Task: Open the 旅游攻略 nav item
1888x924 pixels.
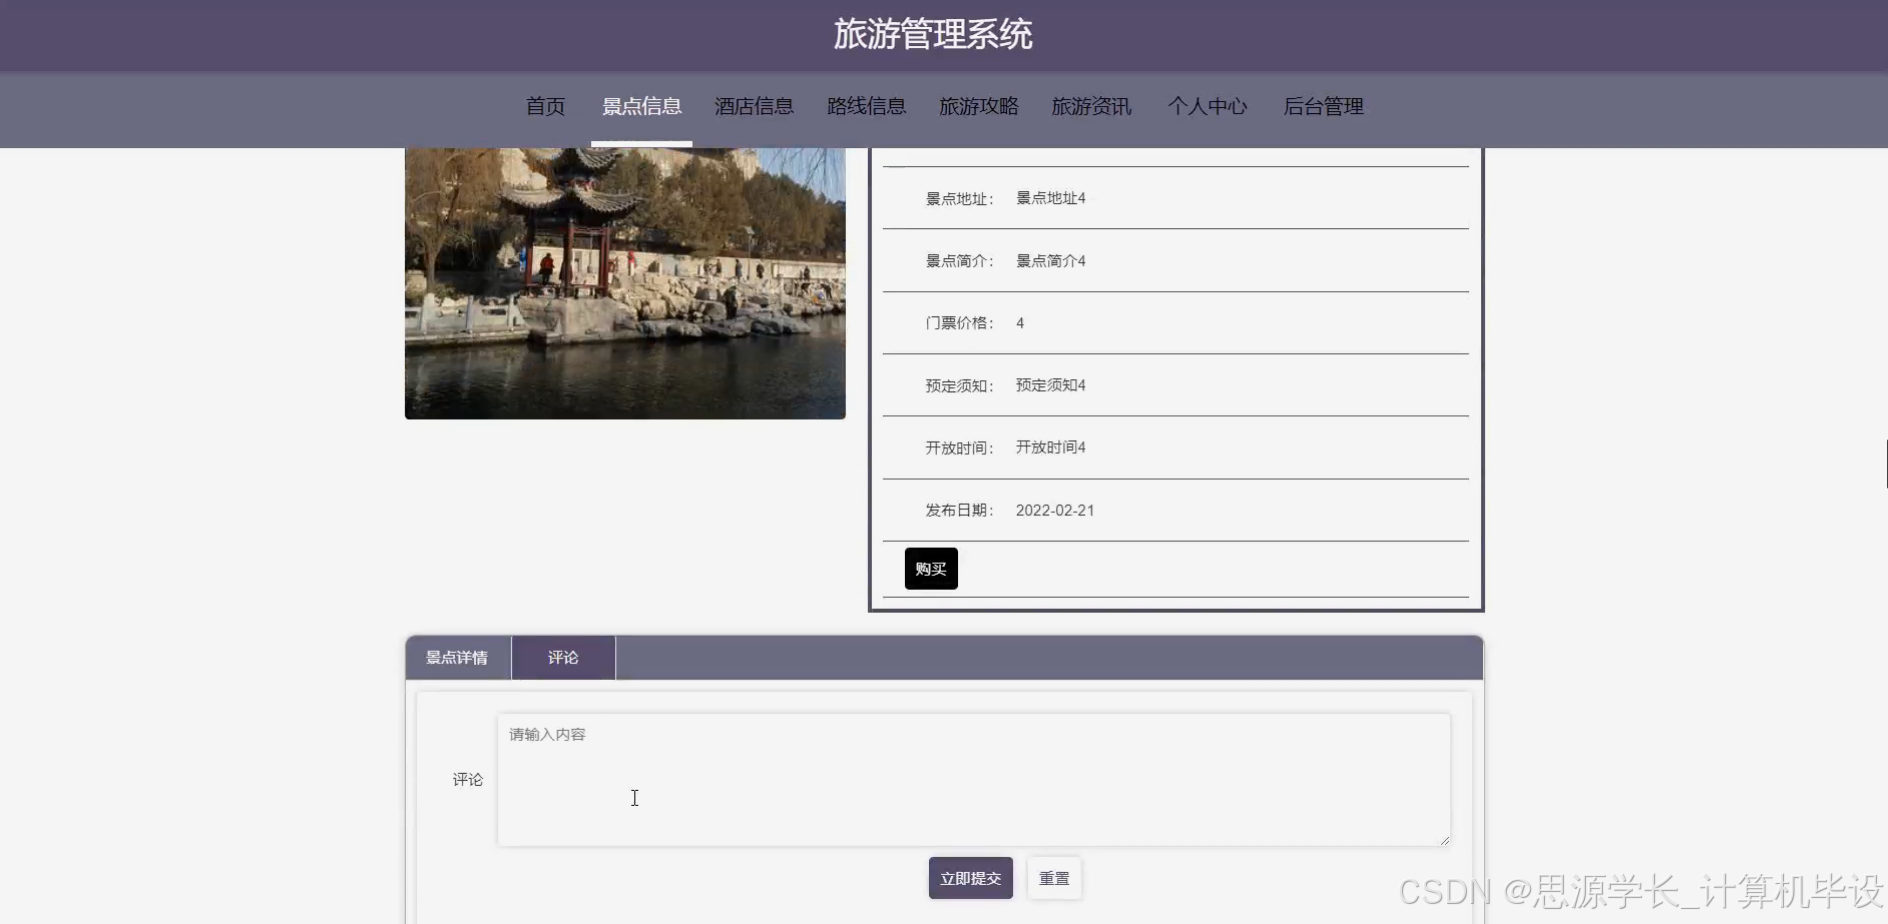Action: pyautogui.click(x=979, y=106)
